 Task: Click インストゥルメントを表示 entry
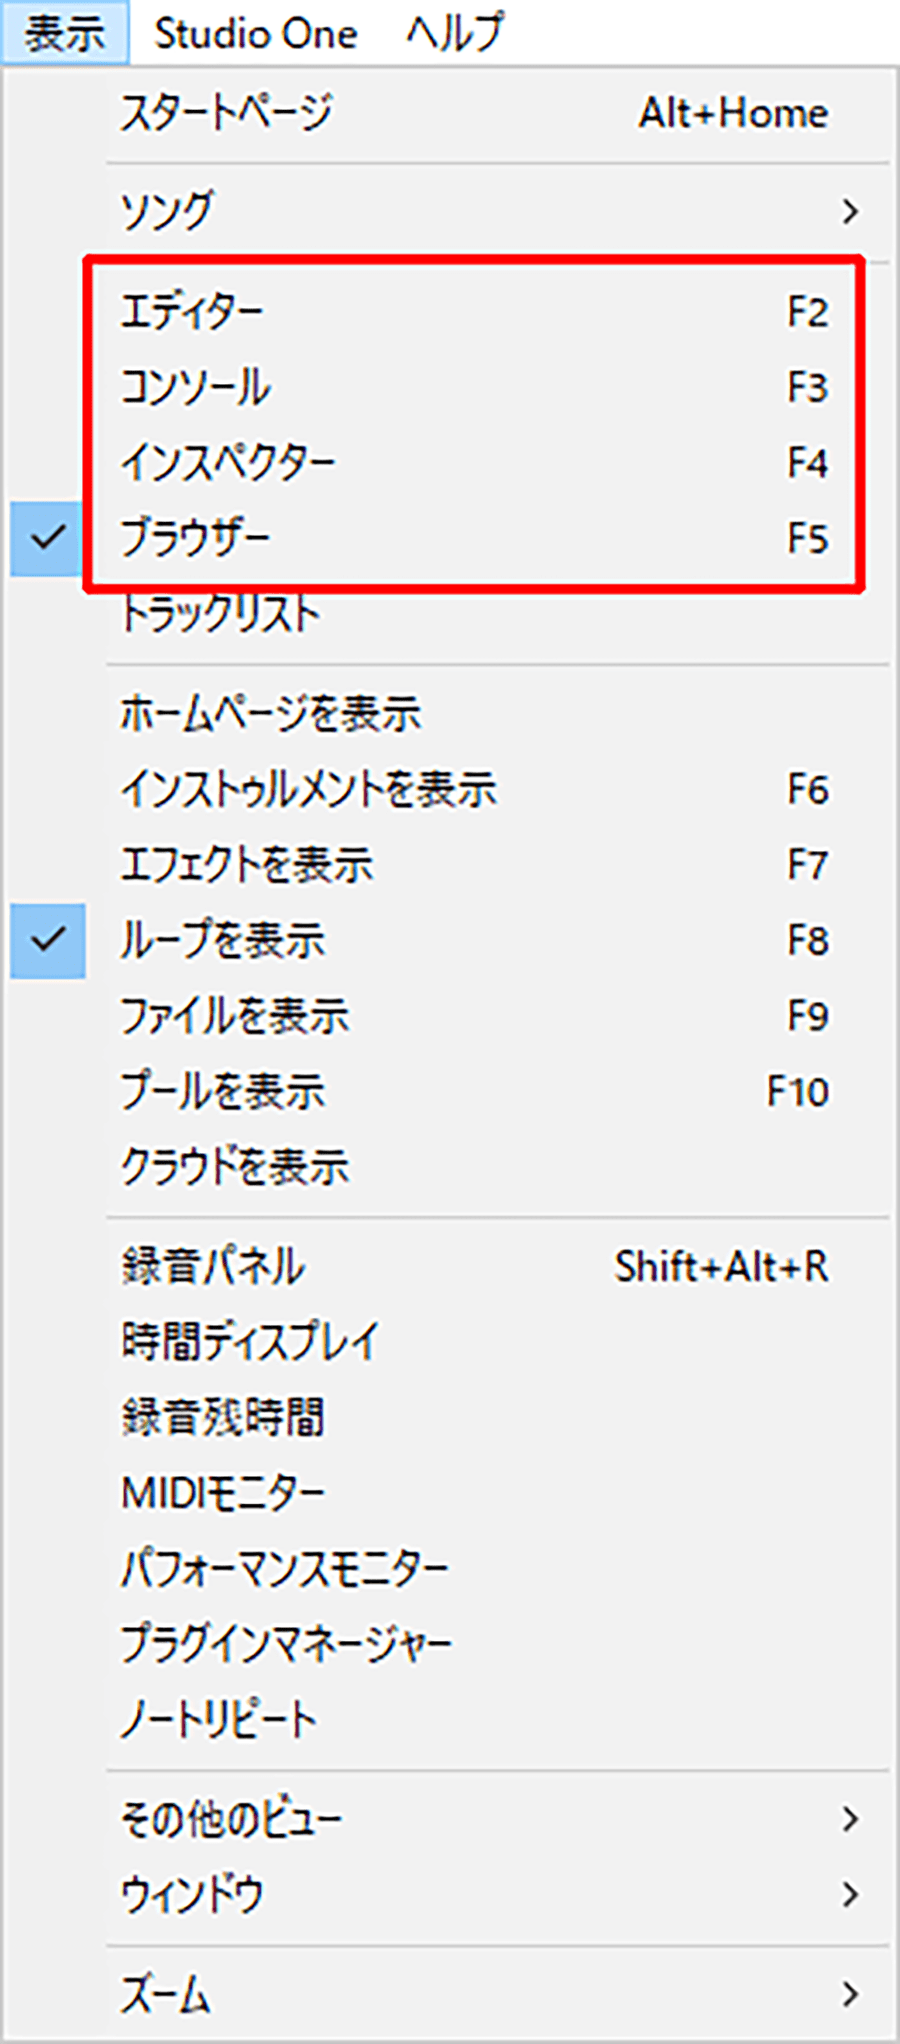pyautogui.click(x=450, y=789)
